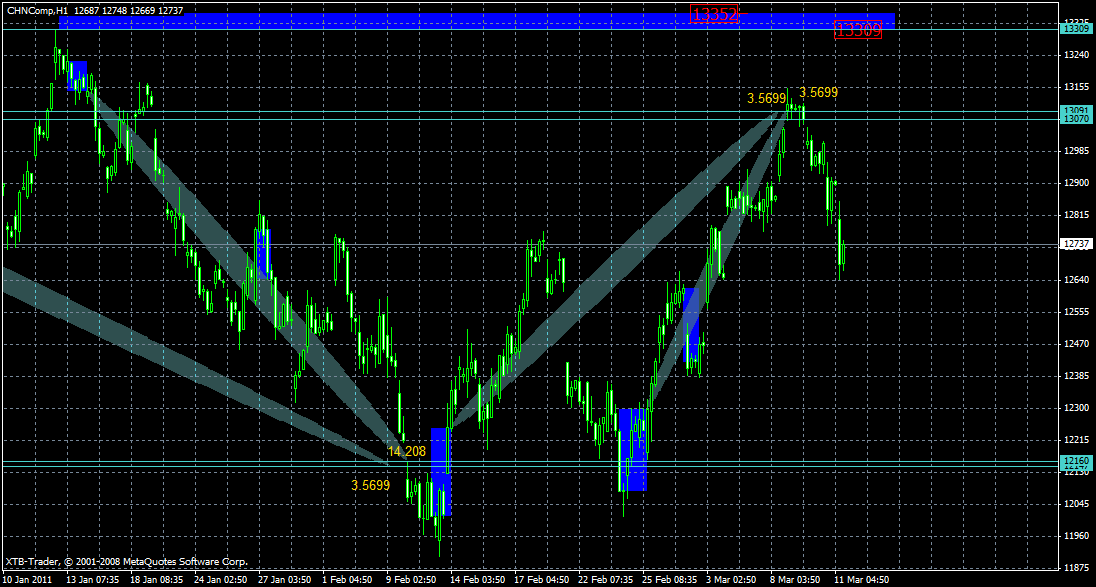1096x587 pixels.
Task: Select the blue rectangle at the 27 Jan candles
Action: [264, 254]
